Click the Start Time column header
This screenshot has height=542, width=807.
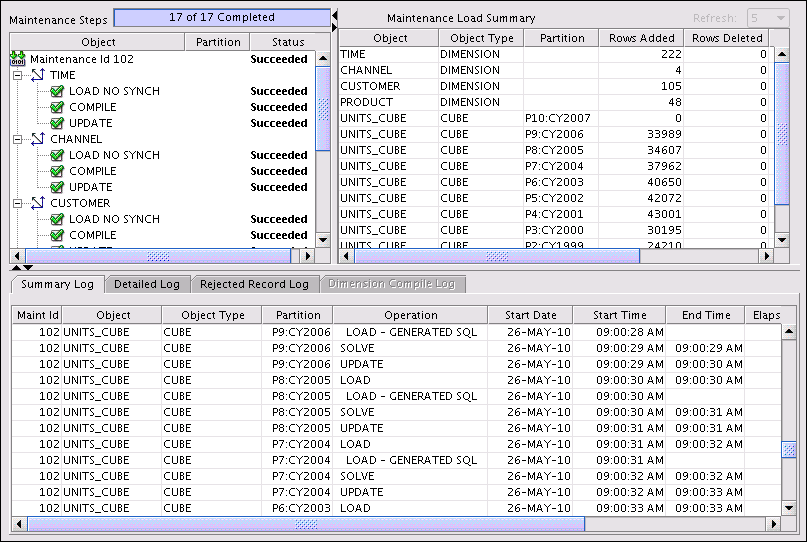coord(620,315)
